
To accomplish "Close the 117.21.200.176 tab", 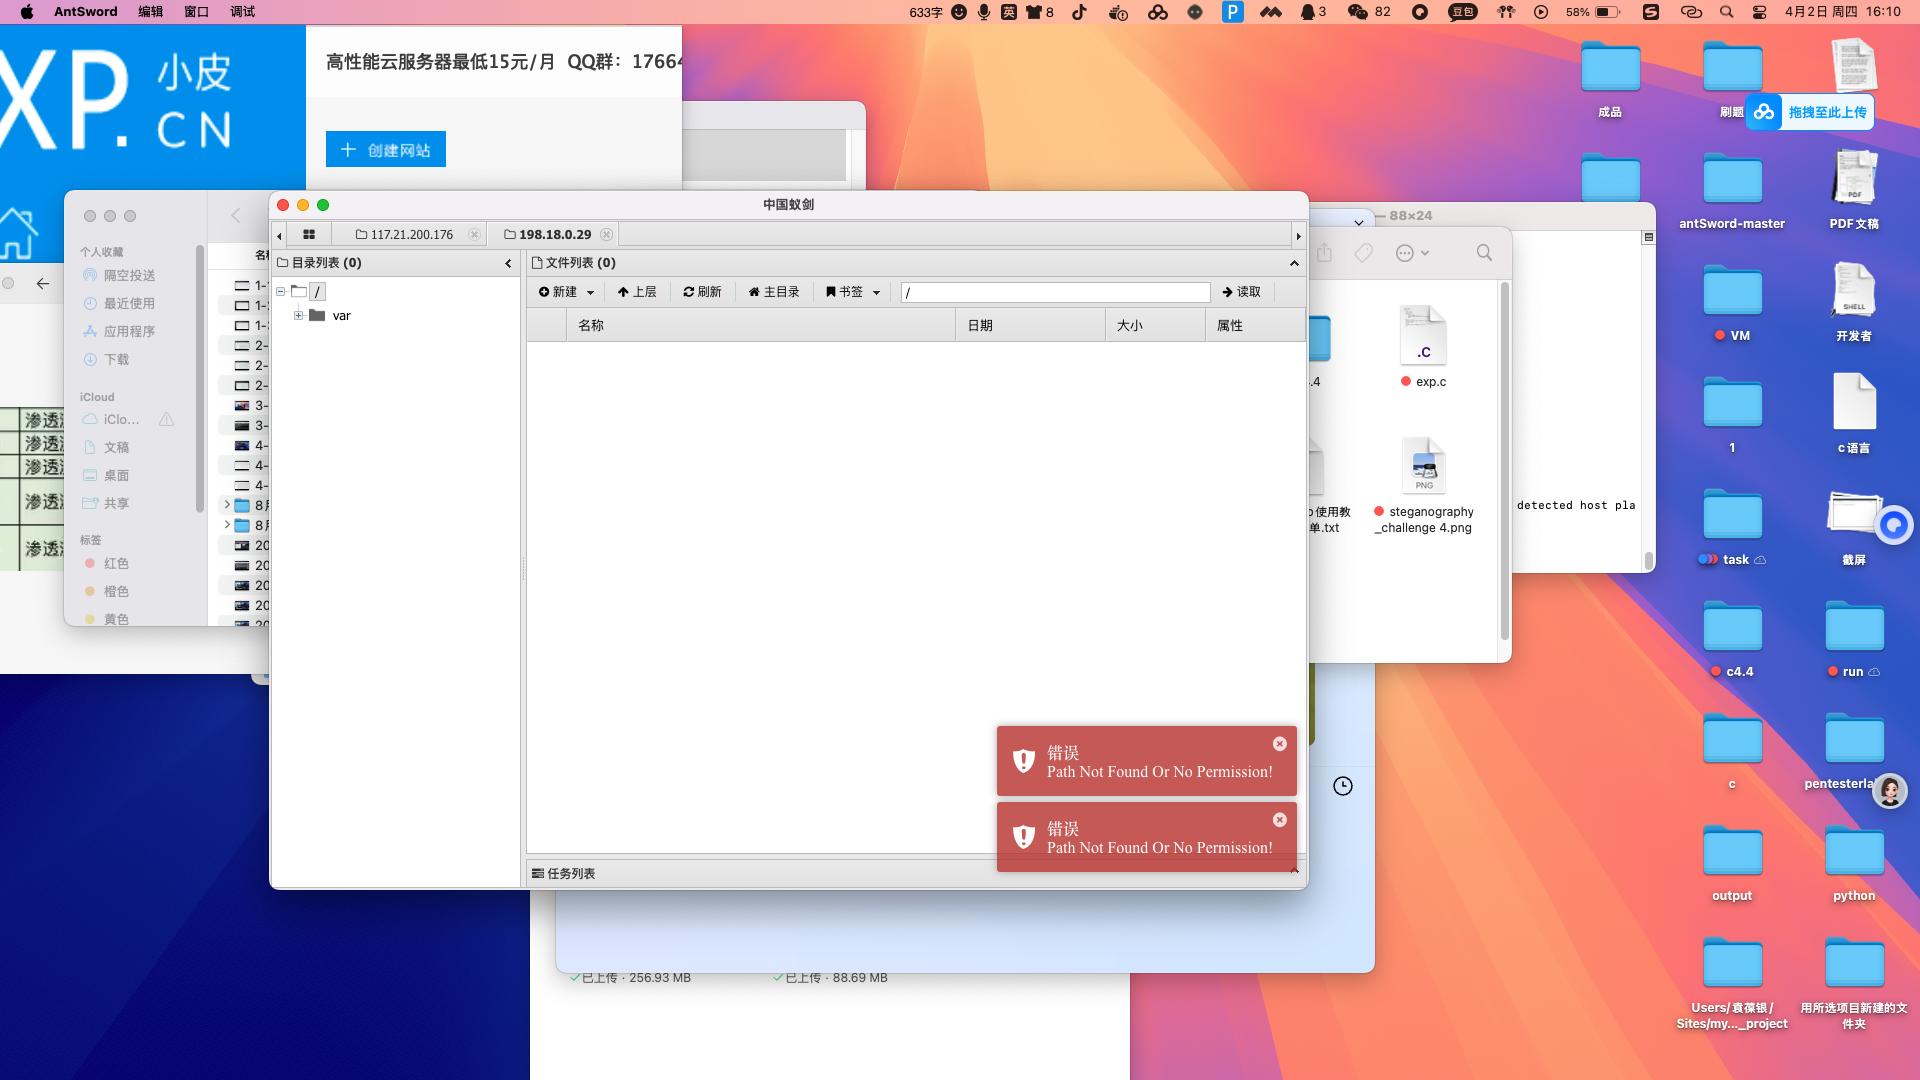I will point(474,234).
